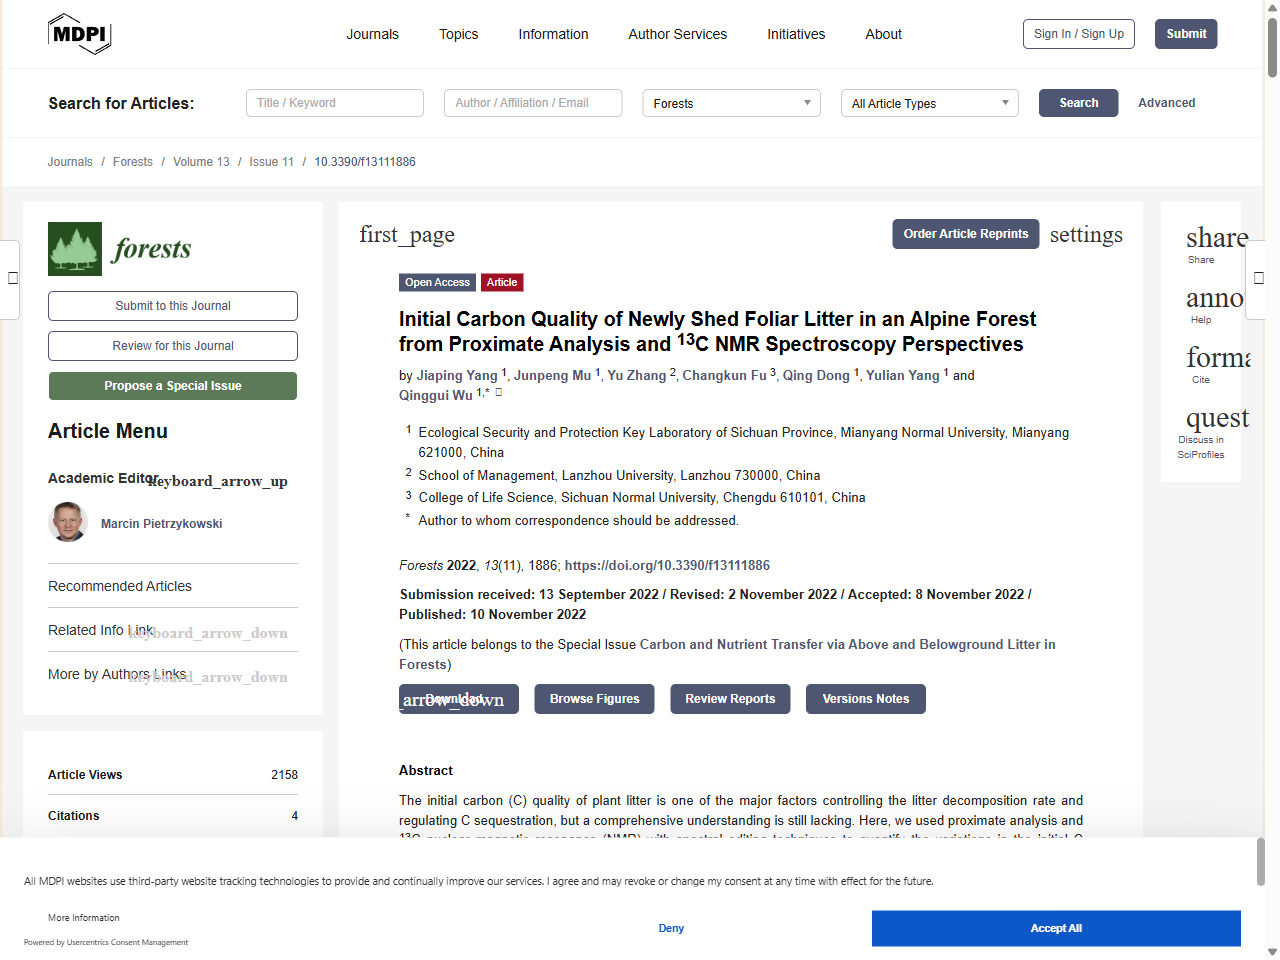The height and width of the screenshot is (960, 1280).
Task: Click the Title / Keyword search field
Action: (x=335, y=103)
